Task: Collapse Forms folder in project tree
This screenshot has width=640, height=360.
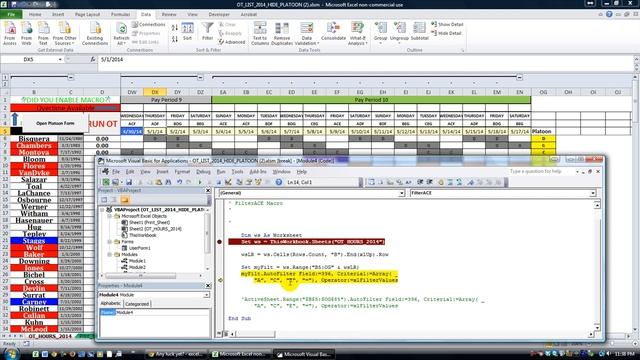Action: [110, 242]
